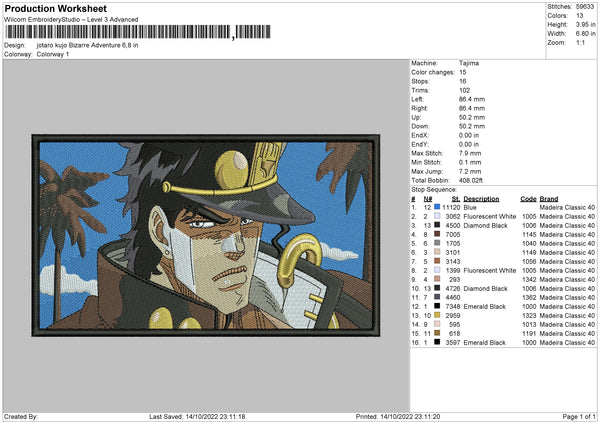Choose the gold swatch next to 2959
600x424 pixels.
(437, 315)
